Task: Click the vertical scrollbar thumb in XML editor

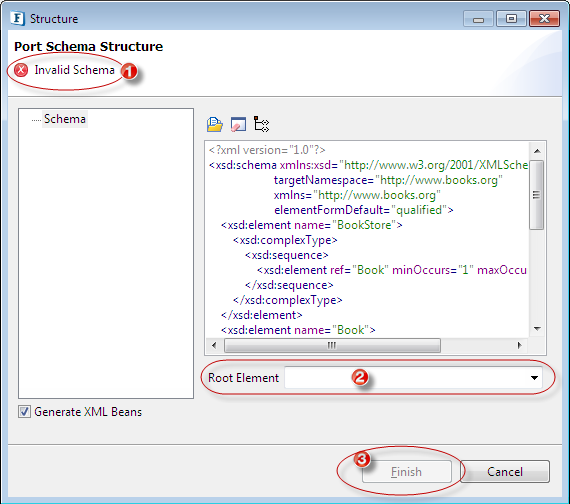Action: pyautogui.click(x=537, y=195)
